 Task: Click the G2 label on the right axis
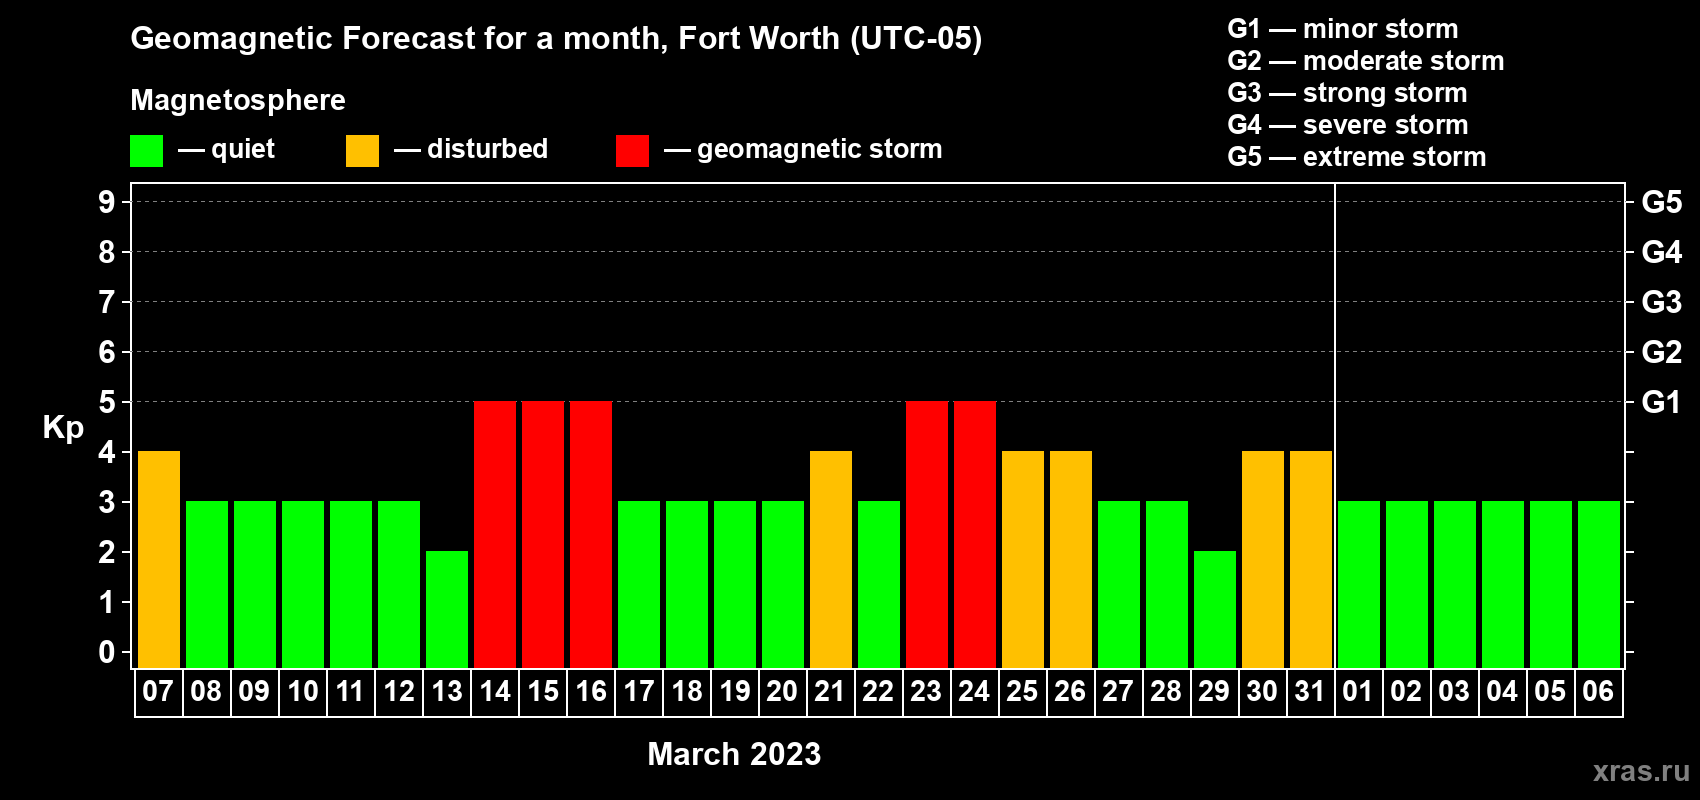tap(1662, 352)
